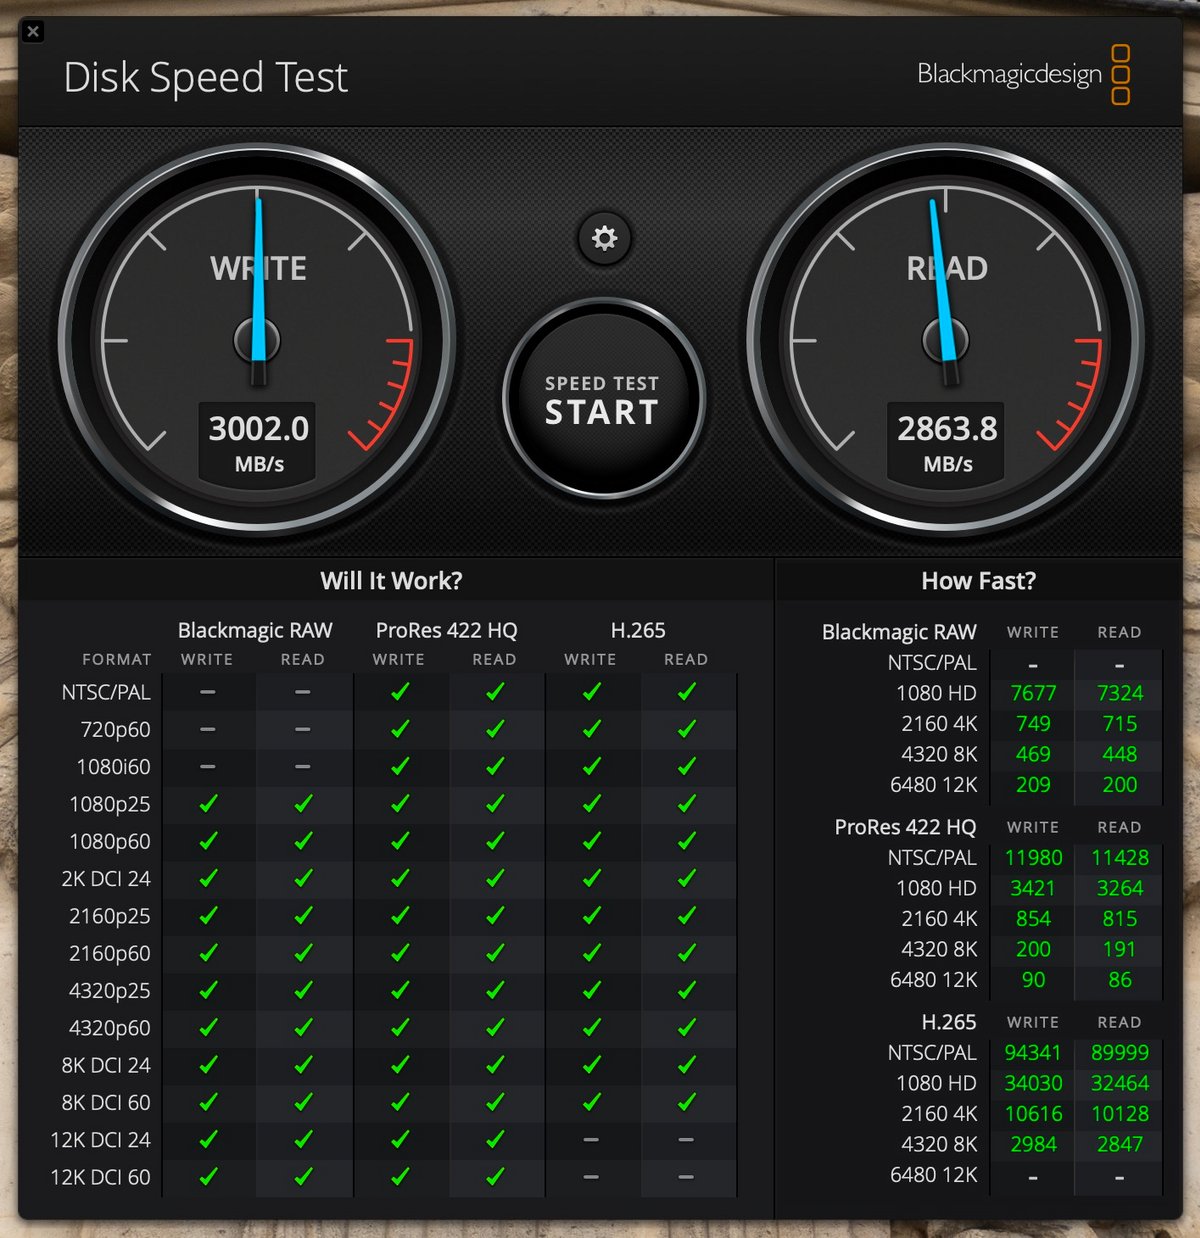Click ProRes 422 HQ 6480 12K write value 90

(1033, 980)
